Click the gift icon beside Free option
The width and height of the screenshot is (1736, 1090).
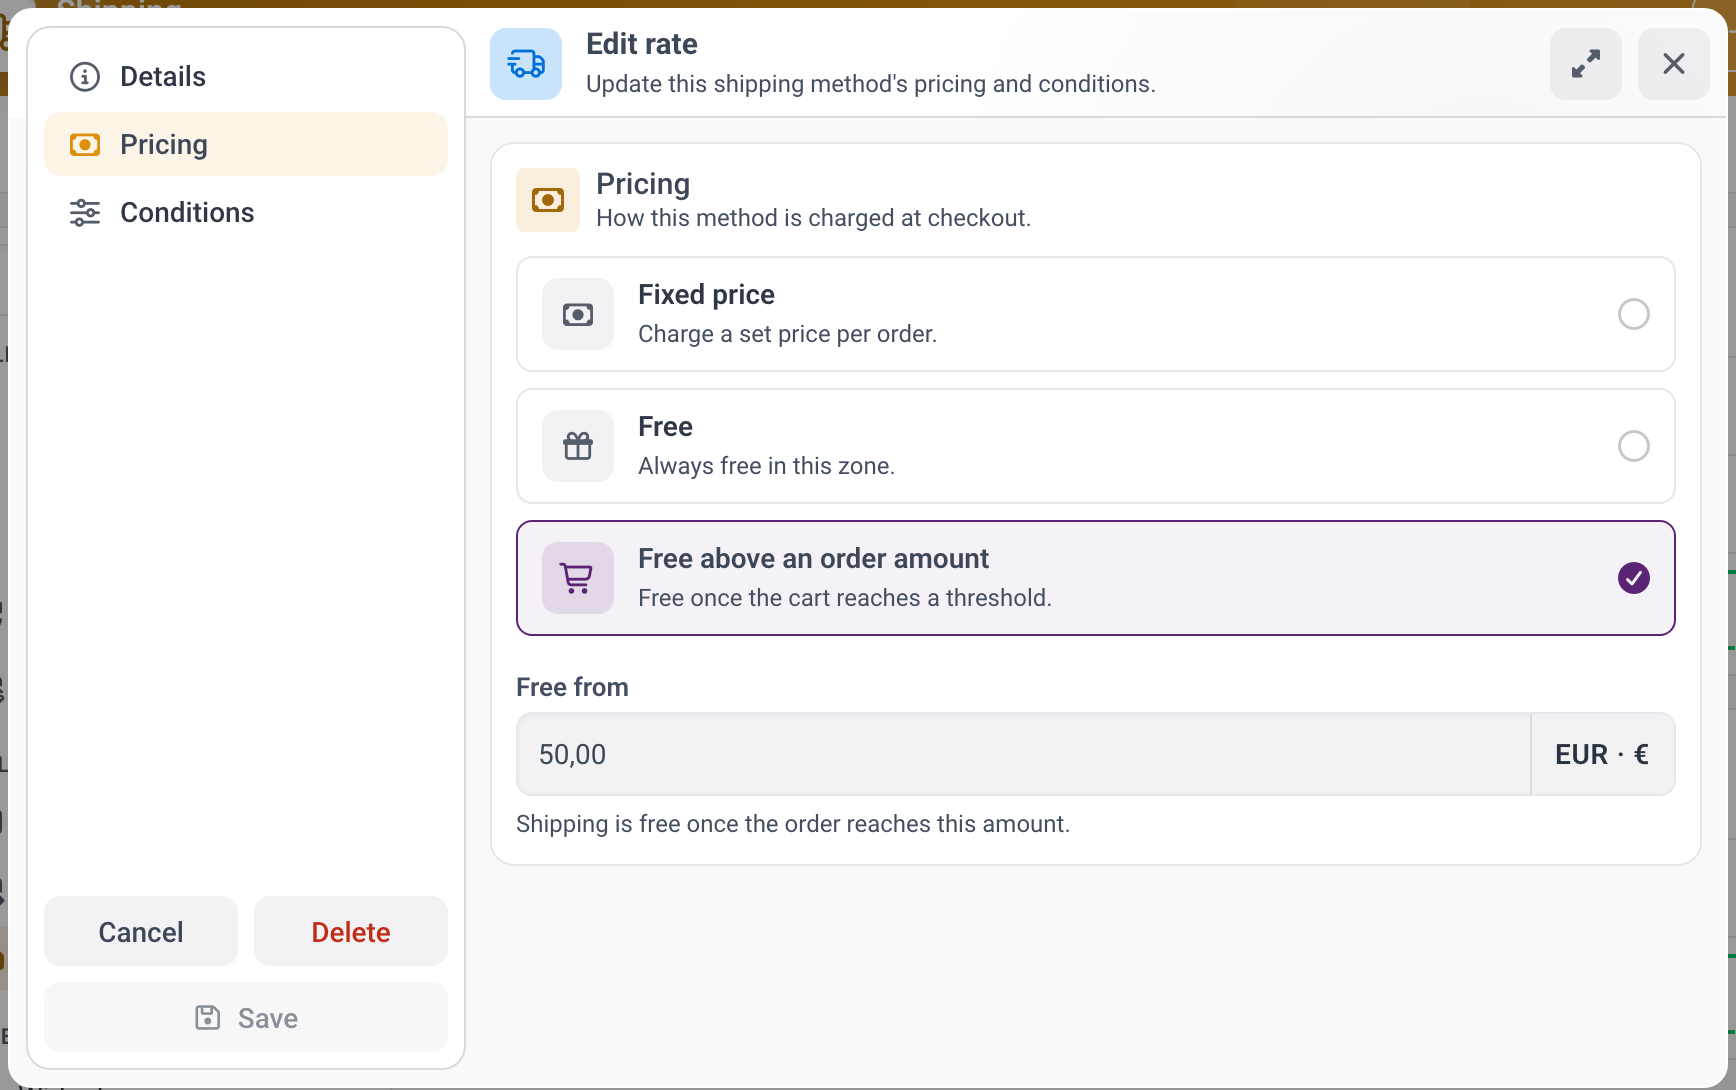coord(578,446)
